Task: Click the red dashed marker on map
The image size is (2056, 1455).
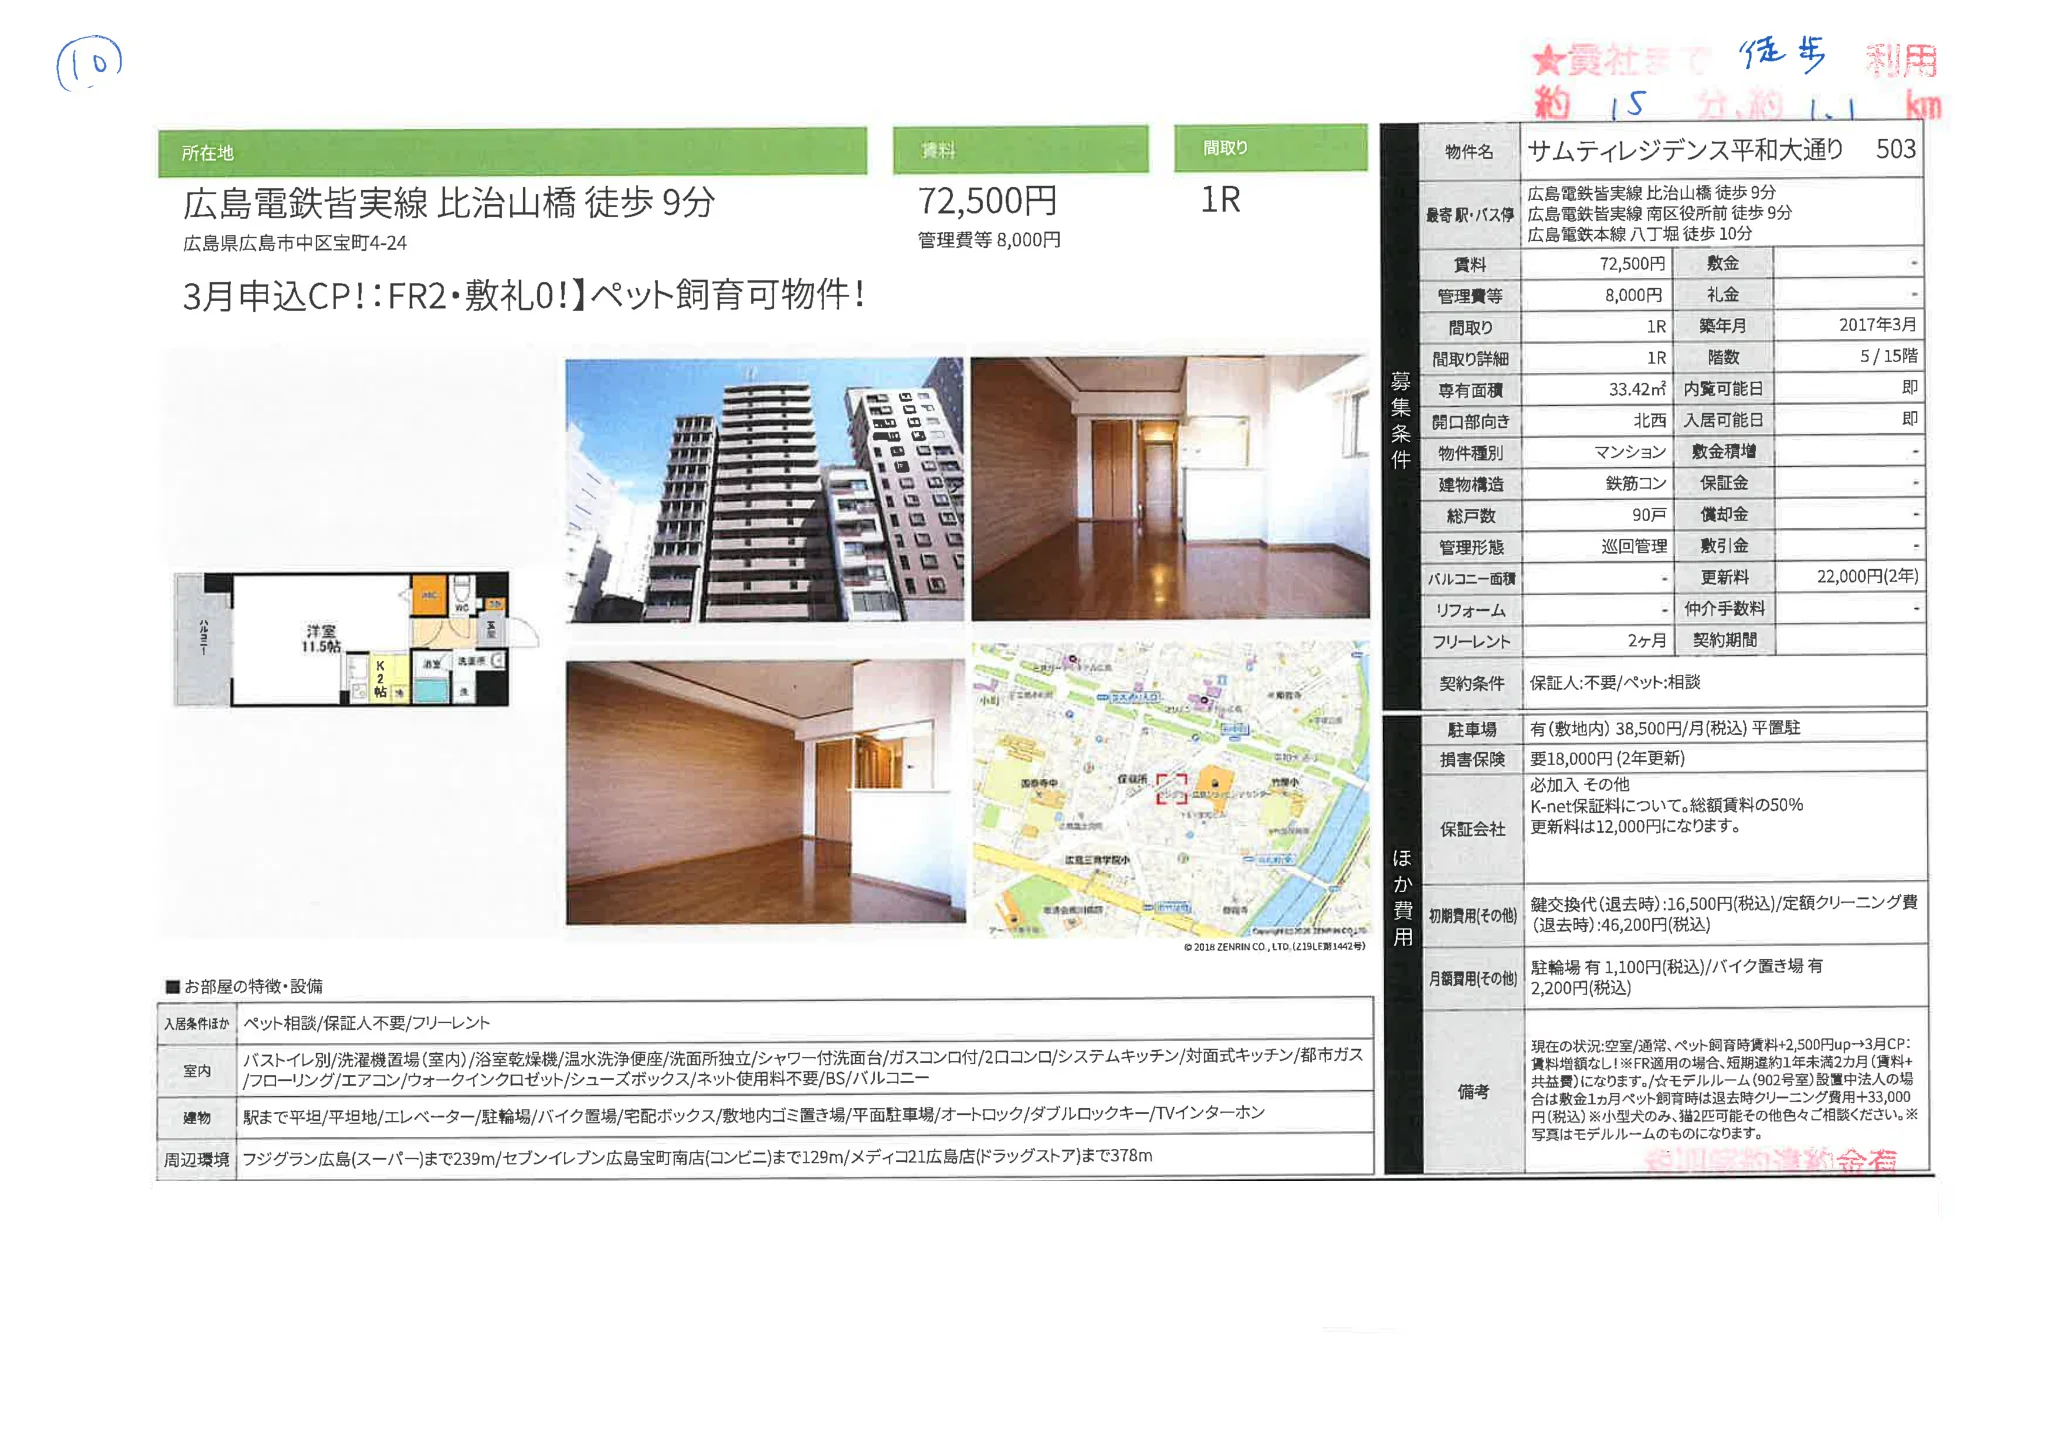Action: coord(1171,788)
